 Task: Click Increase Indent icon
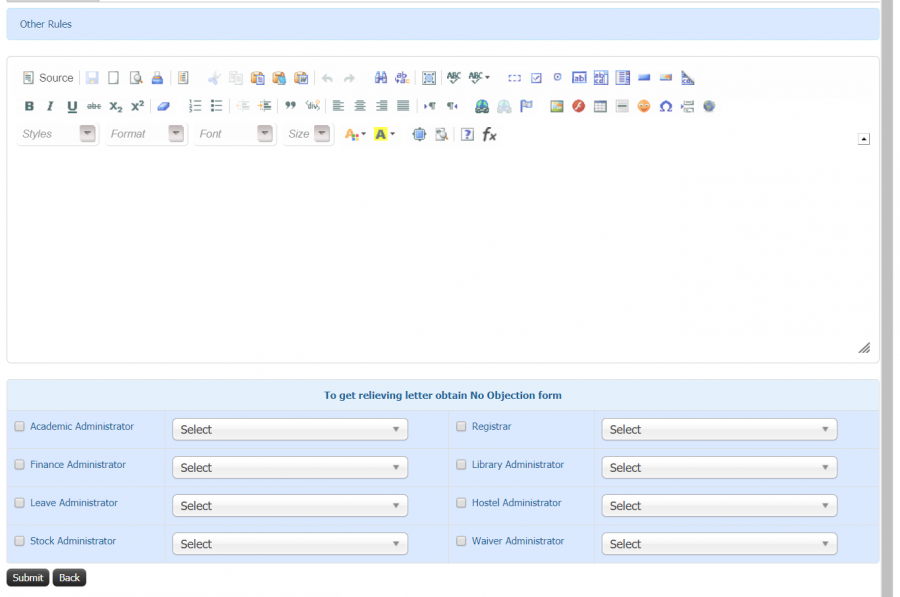[x=265, y=106]
